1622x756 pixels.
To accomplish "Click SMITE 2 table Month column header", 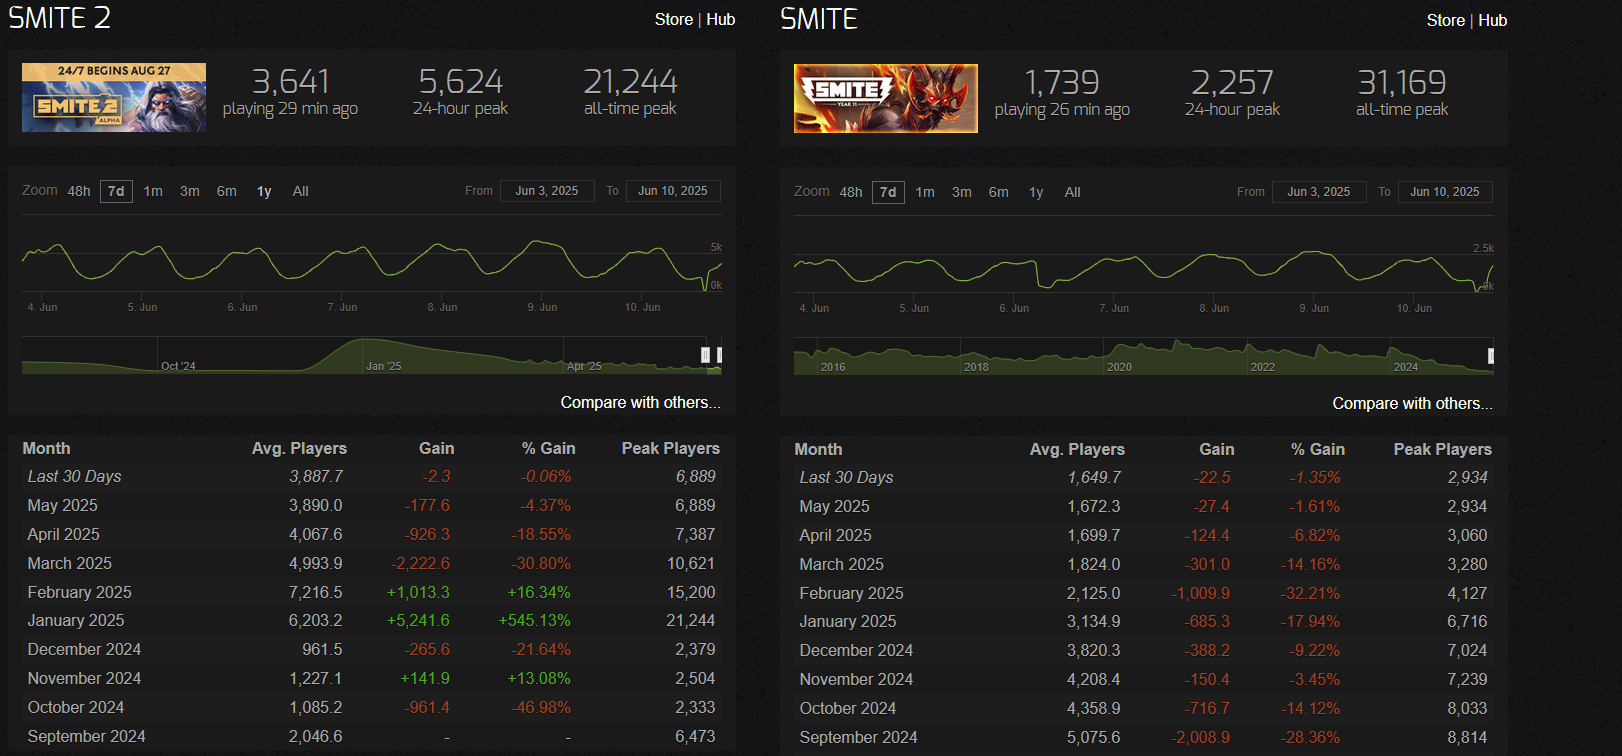I will click(x=46, y=448).
